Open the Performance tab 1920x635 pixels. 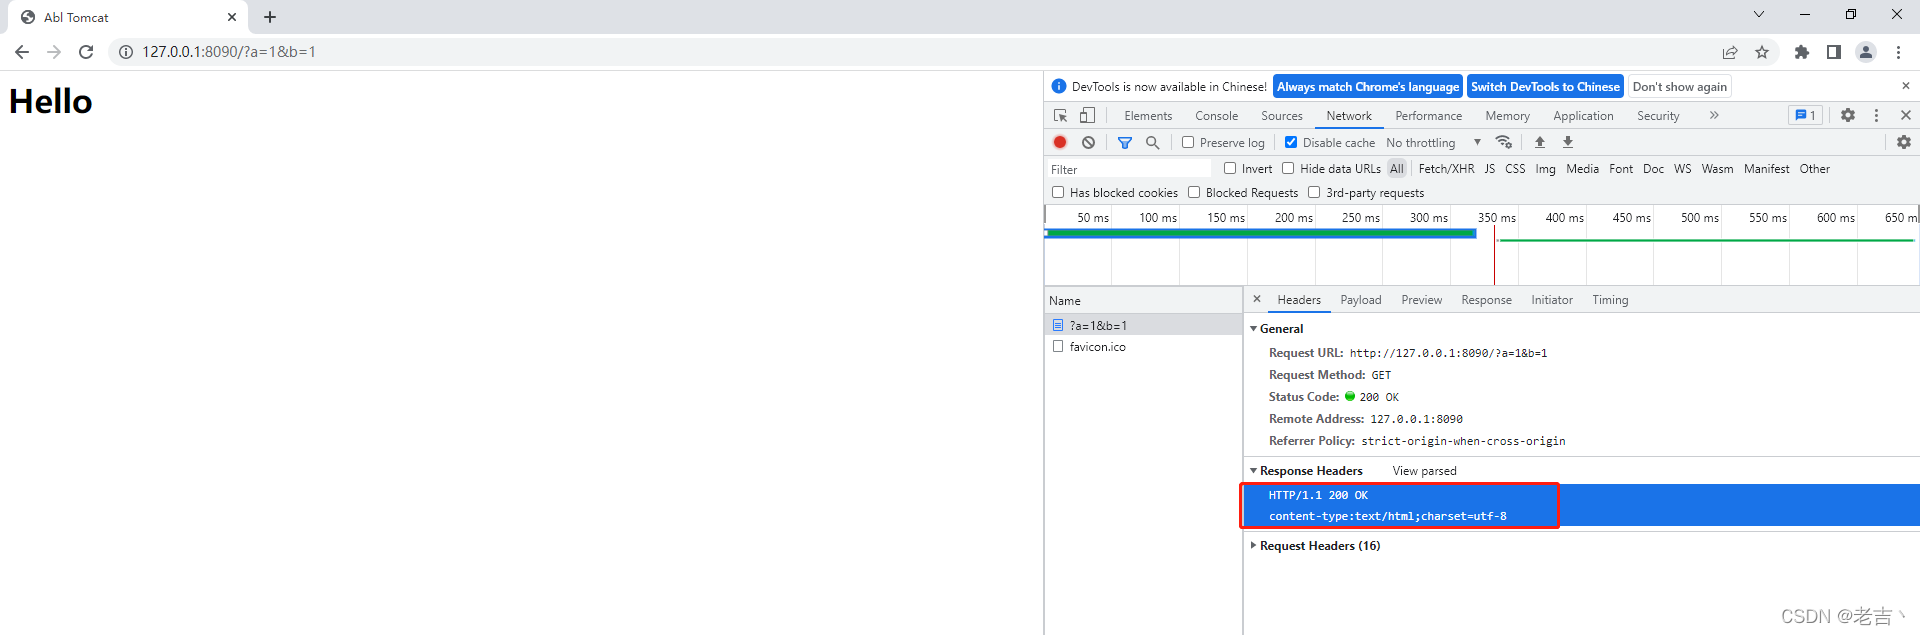pyautogui.click(x=1428, y=116)
